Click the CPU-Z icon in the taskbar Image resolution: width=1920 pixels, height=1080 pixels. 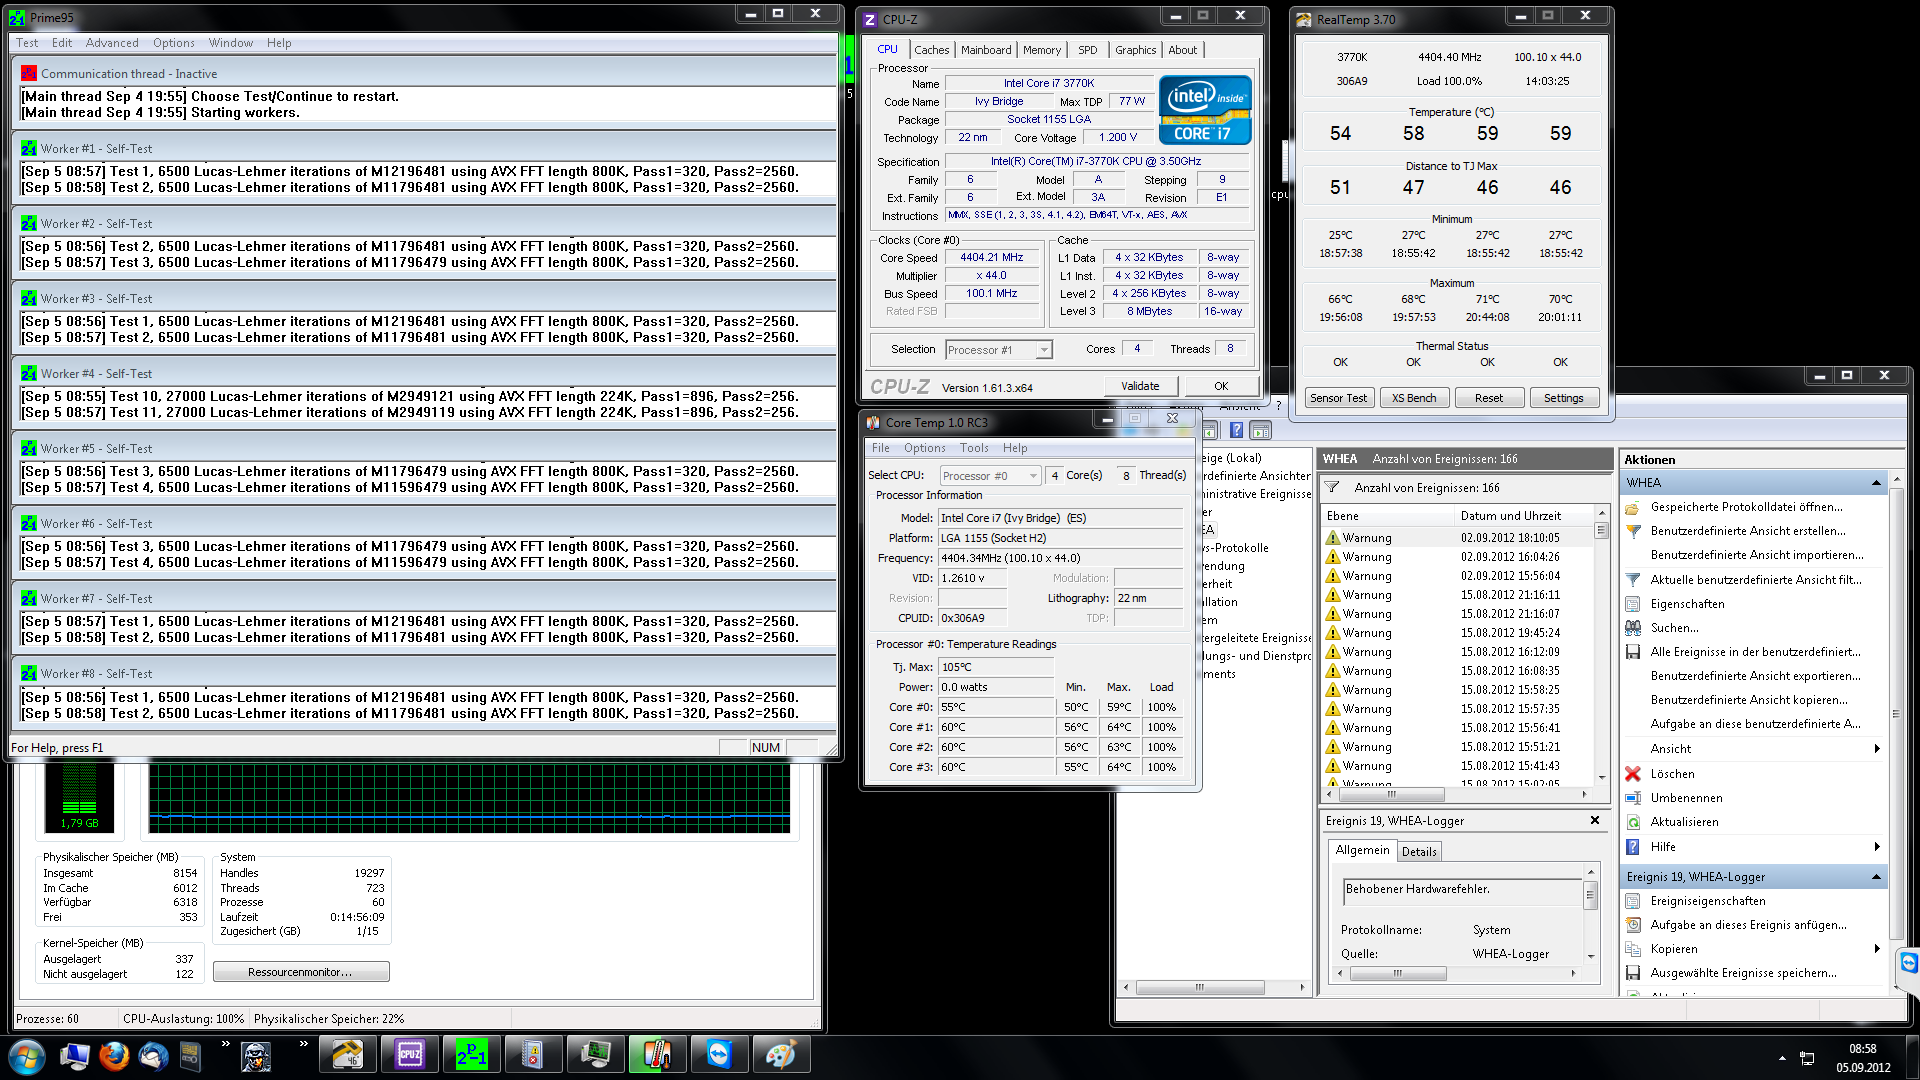pos(410,1055)
